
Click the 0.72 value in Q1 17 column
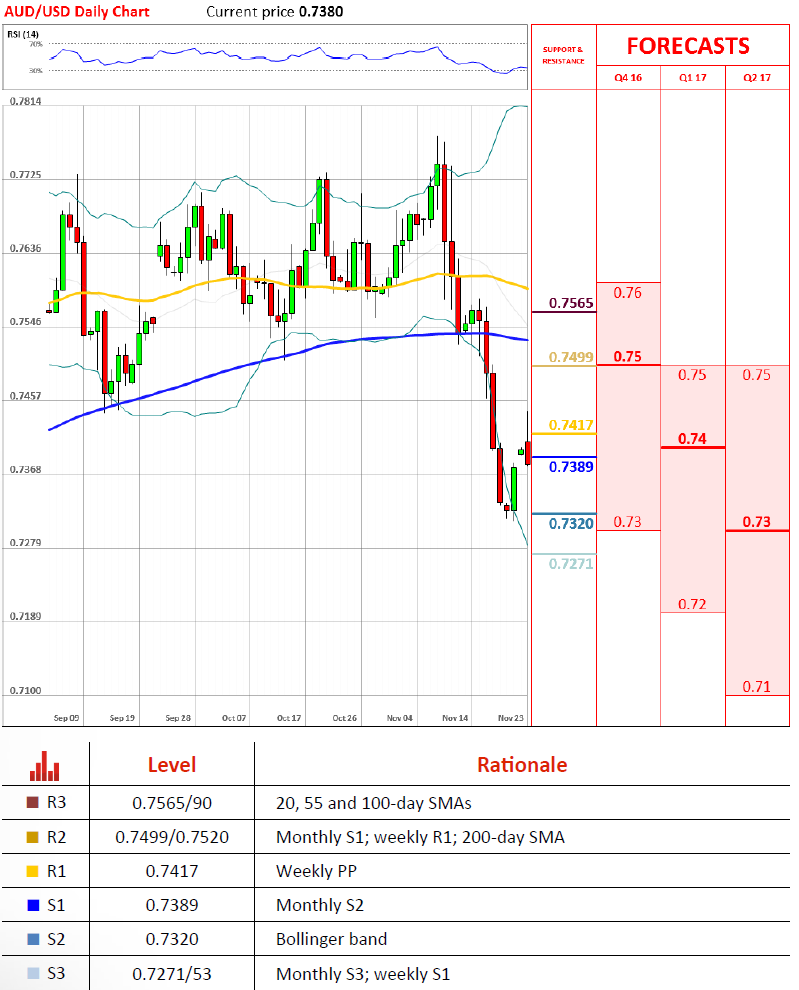(x=692, y=604)
